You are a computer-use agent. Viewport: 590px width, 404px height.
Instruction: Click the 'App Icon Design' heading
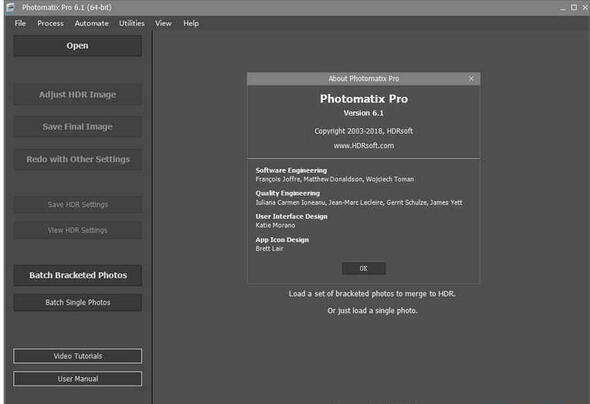tap(282, 240)
